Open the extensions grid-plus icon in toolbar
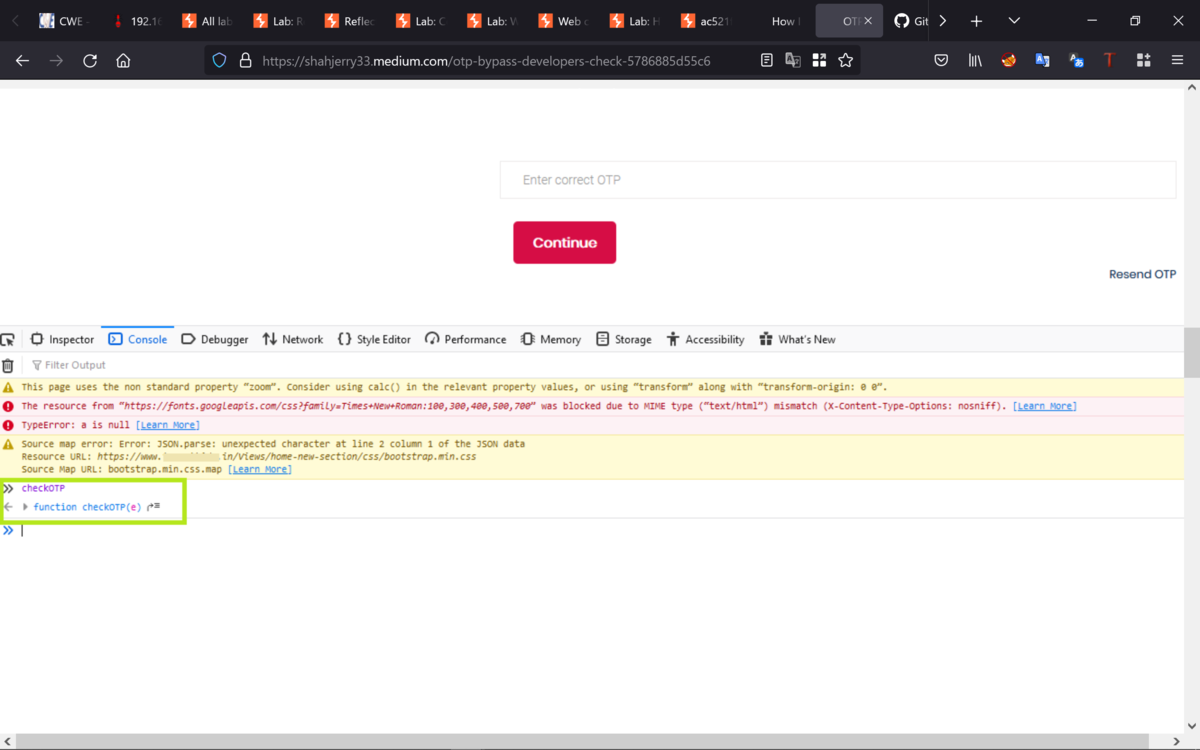 pyautogui.click(x=1143, y=61)
